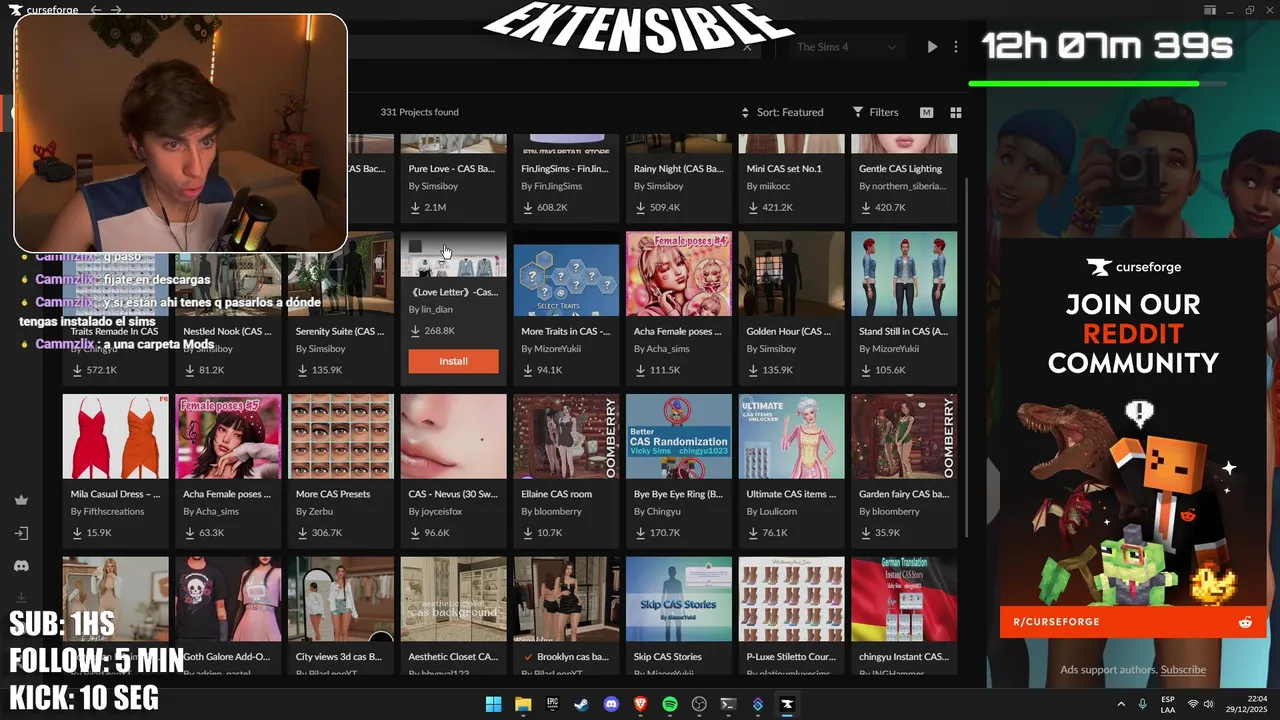Viewport: 1280px width, 720px height.
Task: Open Brave browser from the taskbar
Action: coord(640,704)
